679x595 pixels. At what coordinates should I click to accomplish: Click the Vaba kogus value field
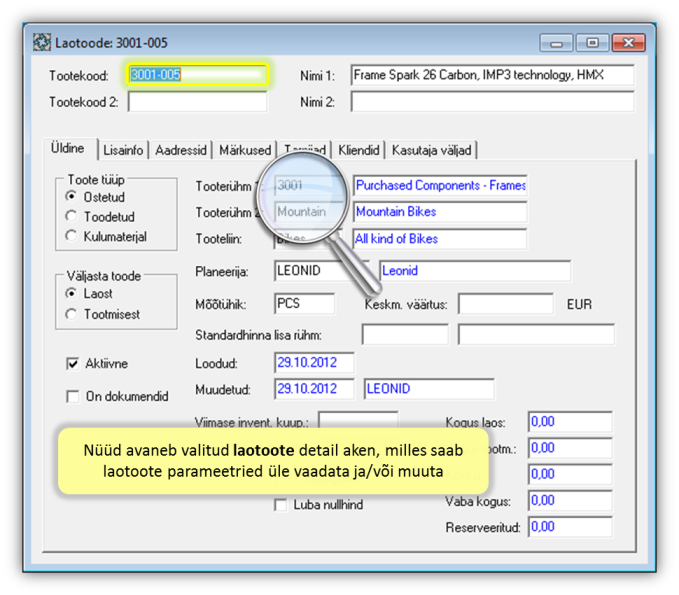(570, 501)
